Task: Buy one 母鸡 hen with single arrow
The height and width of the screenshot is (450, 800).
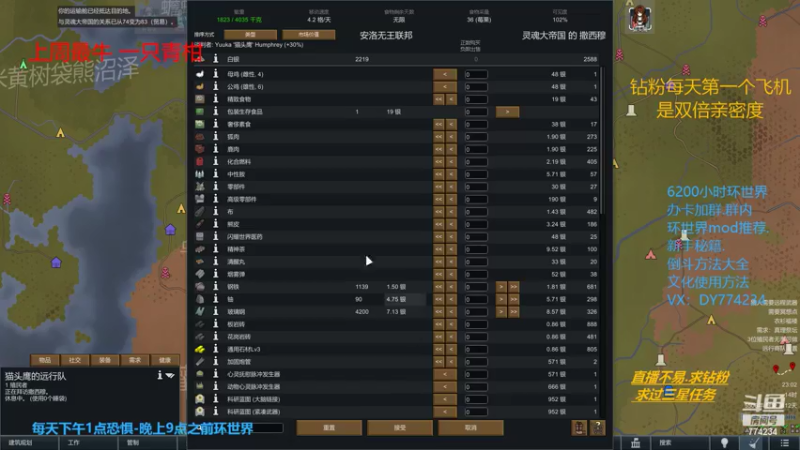Action: (445, 74)
